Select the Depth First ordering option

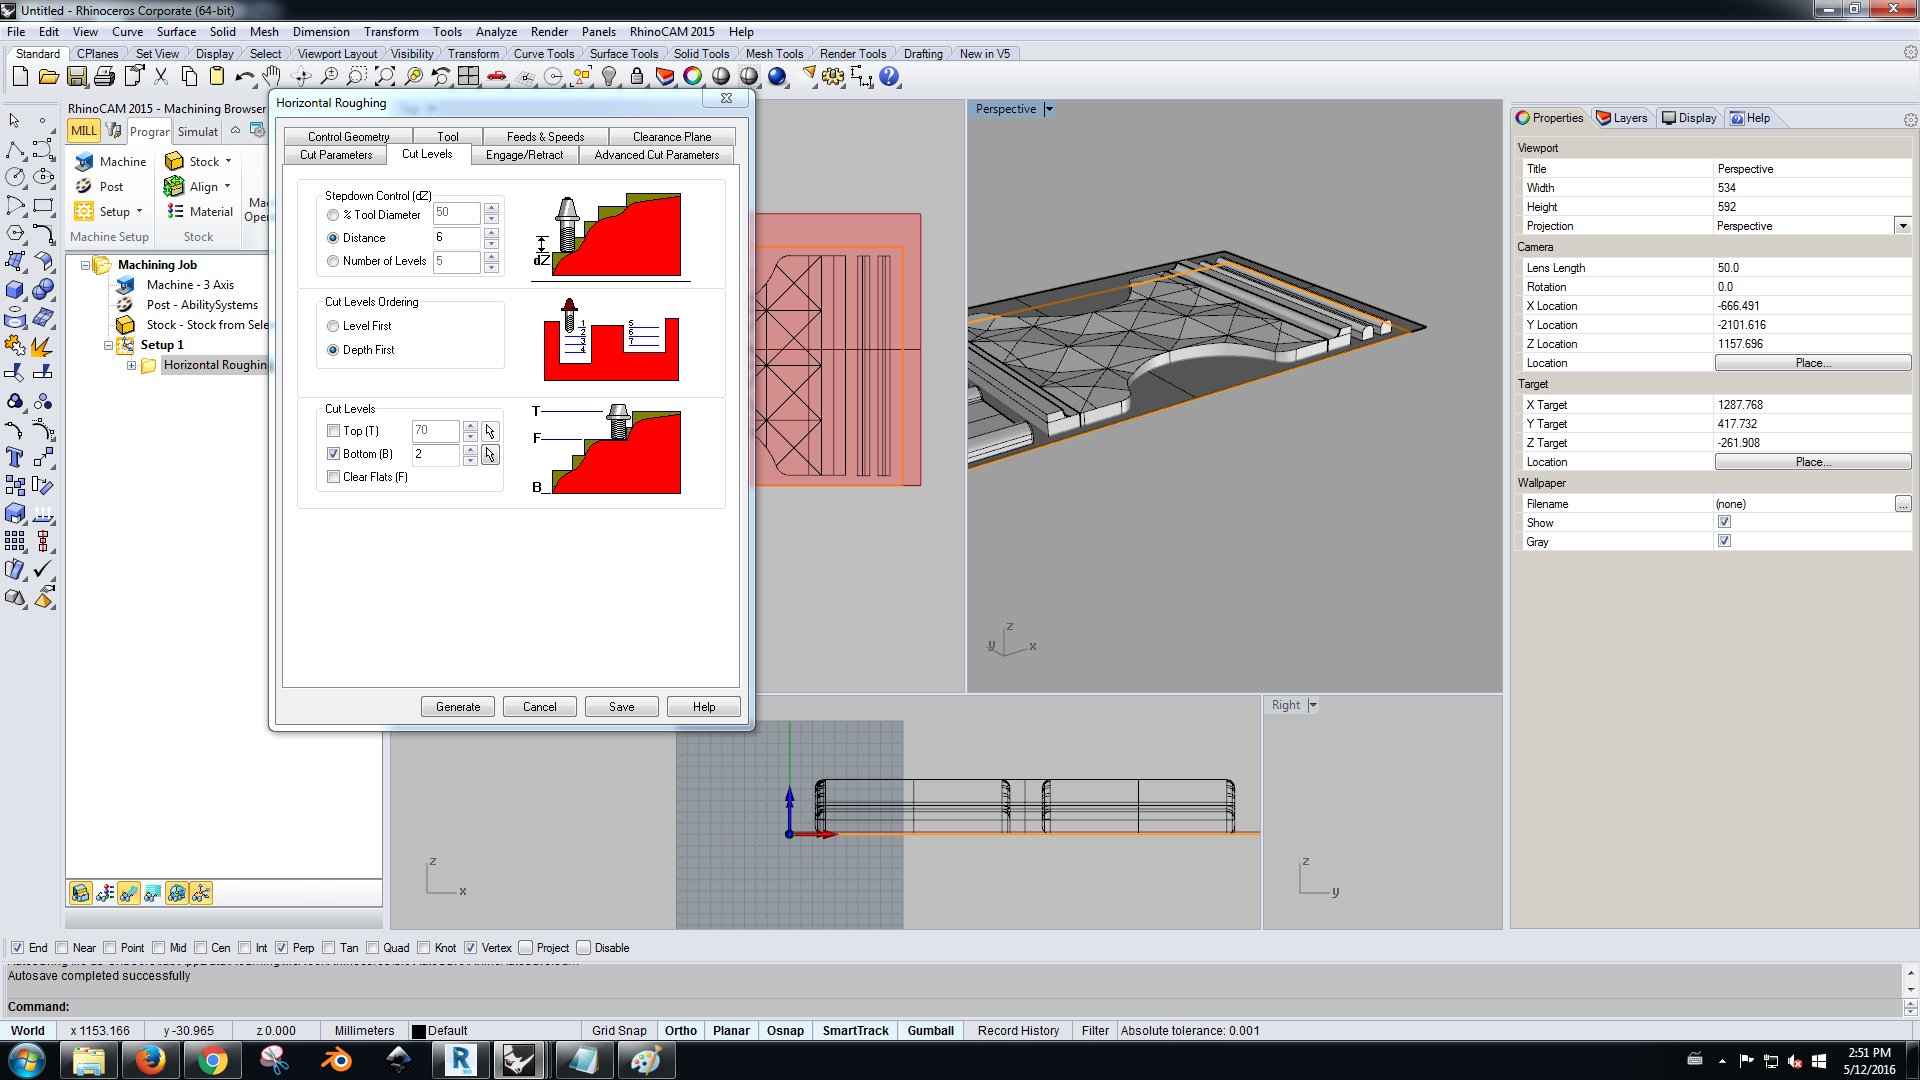333,350
